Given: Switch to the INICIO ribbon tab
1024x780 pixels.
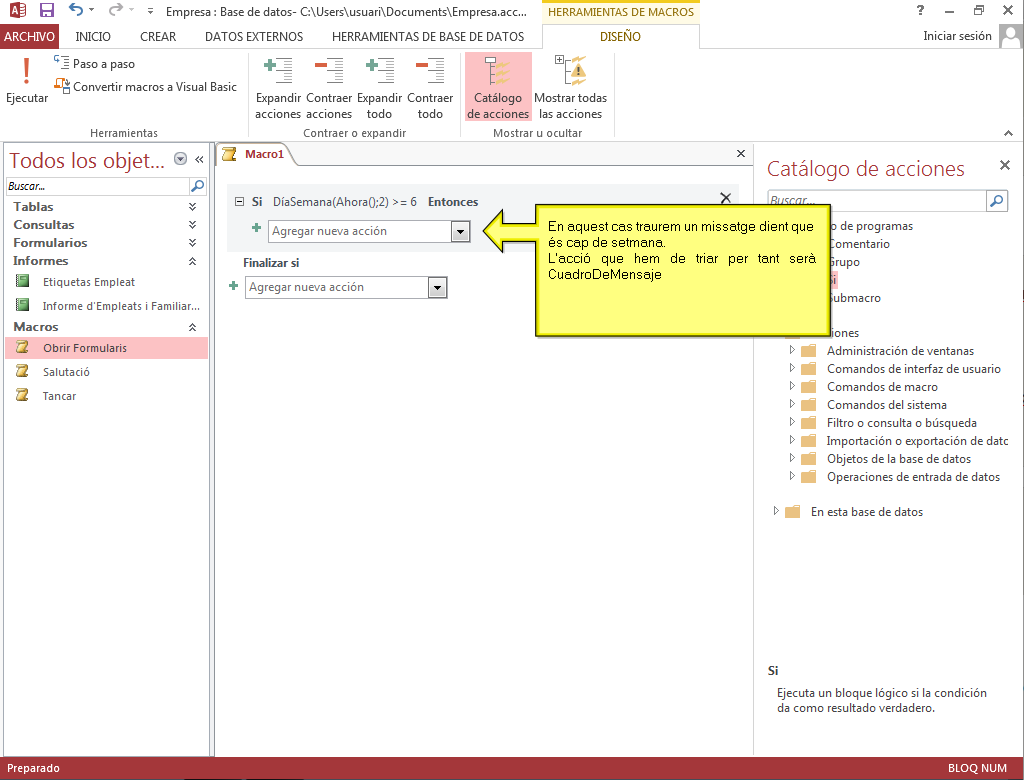Looking at the screenshot, I should pos(93,37).
